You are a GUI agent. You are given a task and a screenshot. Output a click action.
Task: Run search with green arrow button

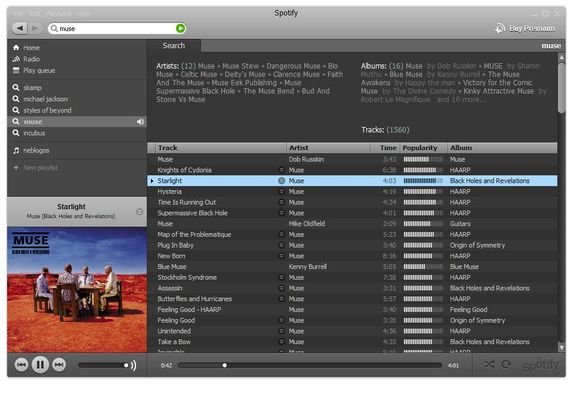click(180, 28)
